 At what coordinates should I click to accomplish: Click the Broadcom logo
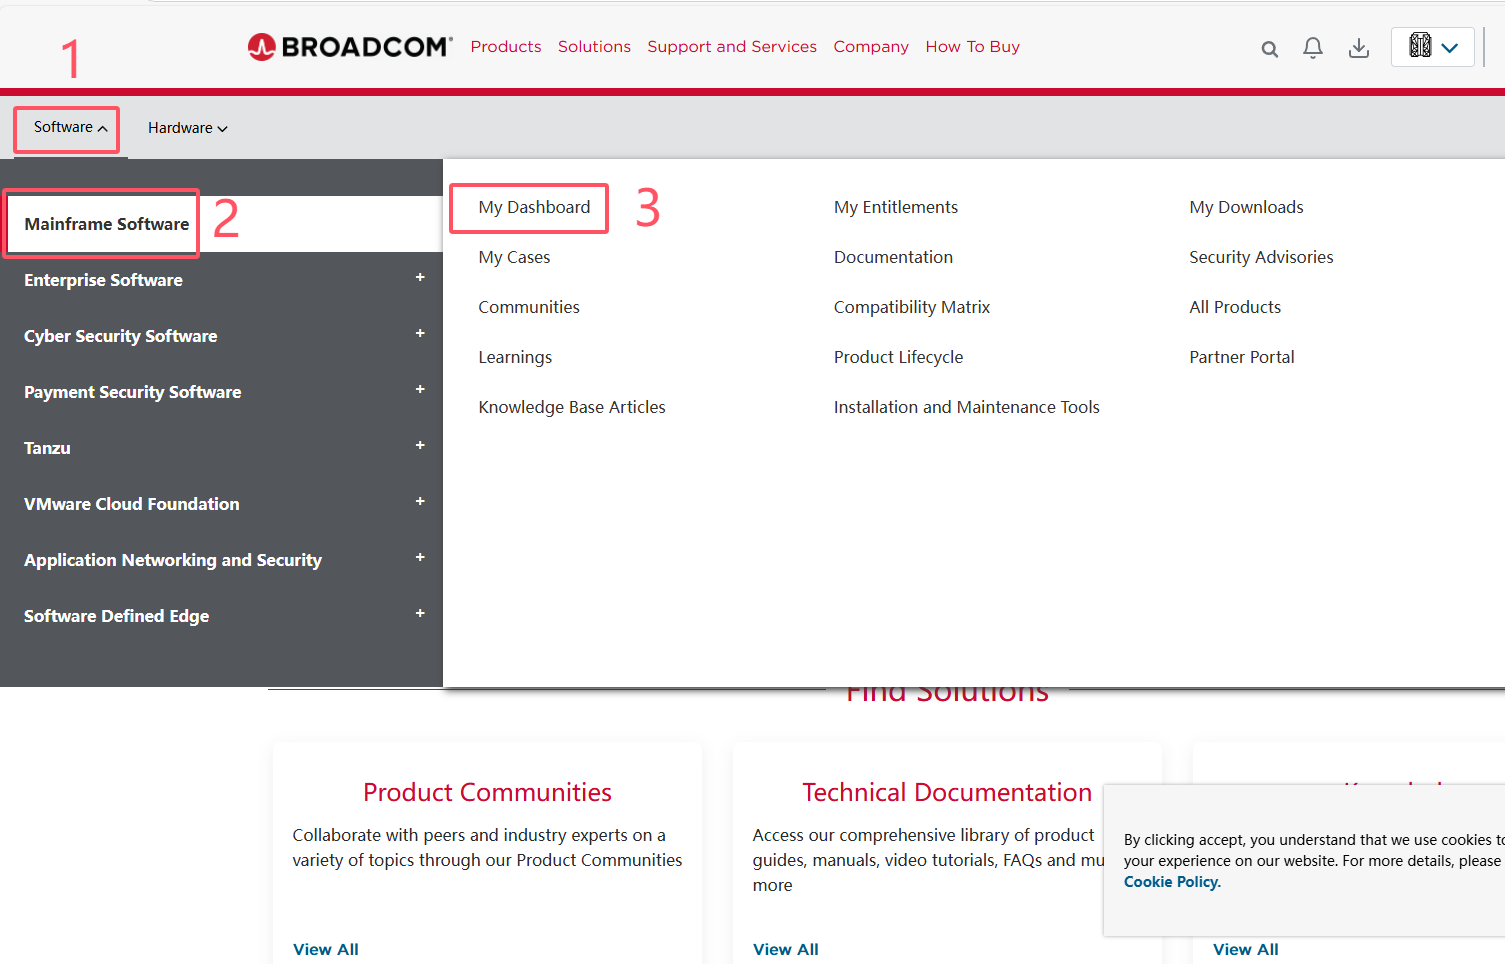click(350, 47)
